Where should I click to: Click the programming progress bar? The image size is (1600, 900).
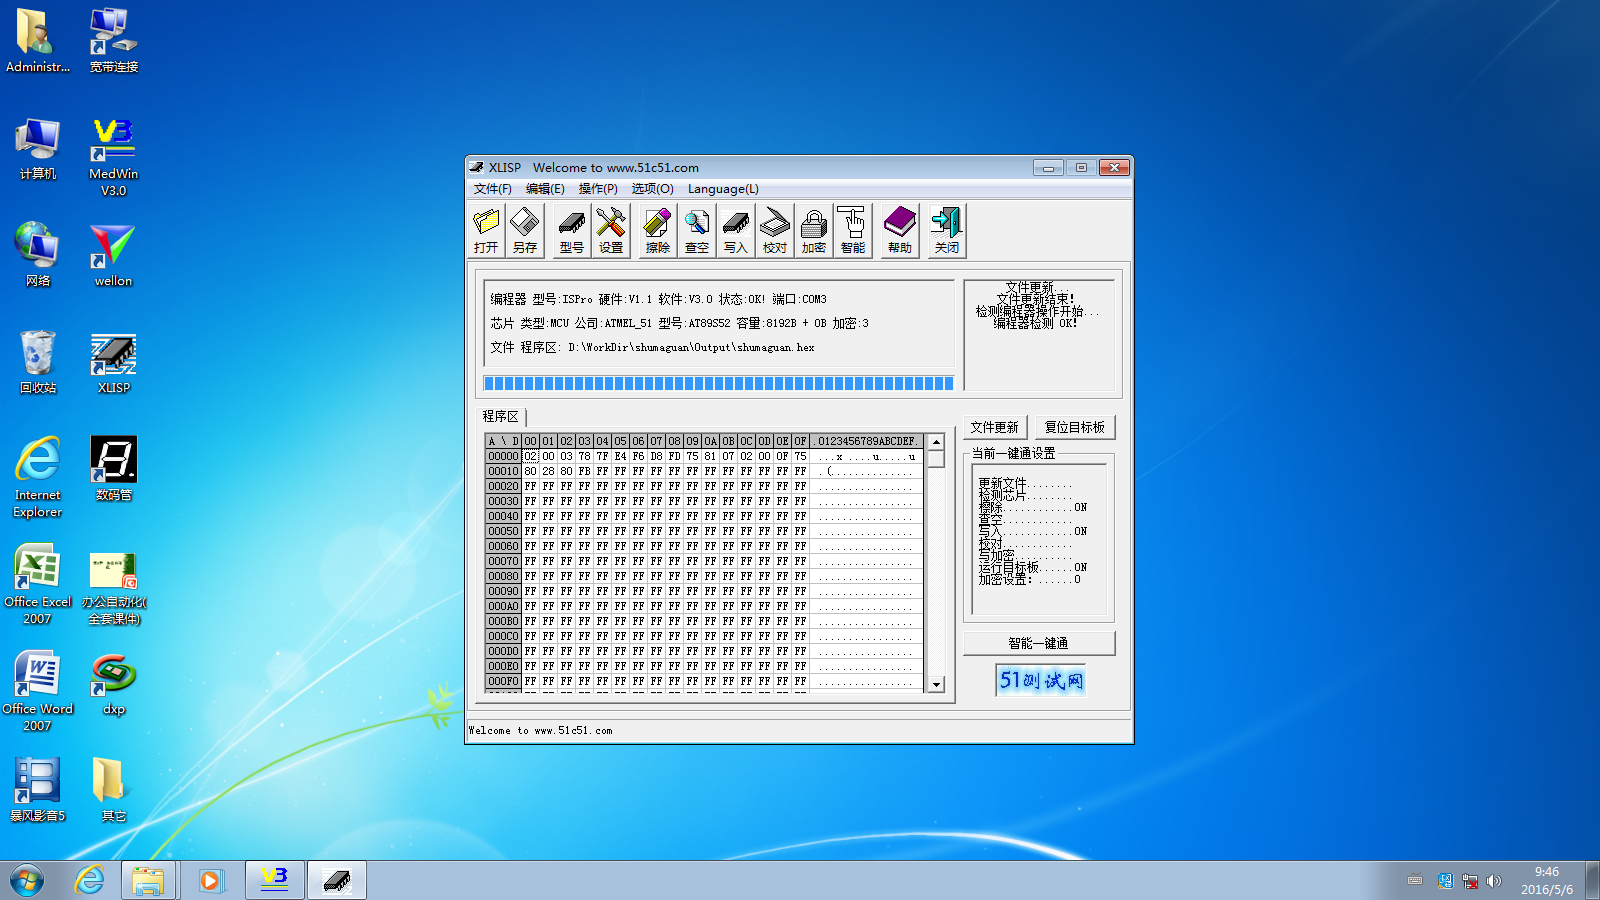[x=718, y=383]
